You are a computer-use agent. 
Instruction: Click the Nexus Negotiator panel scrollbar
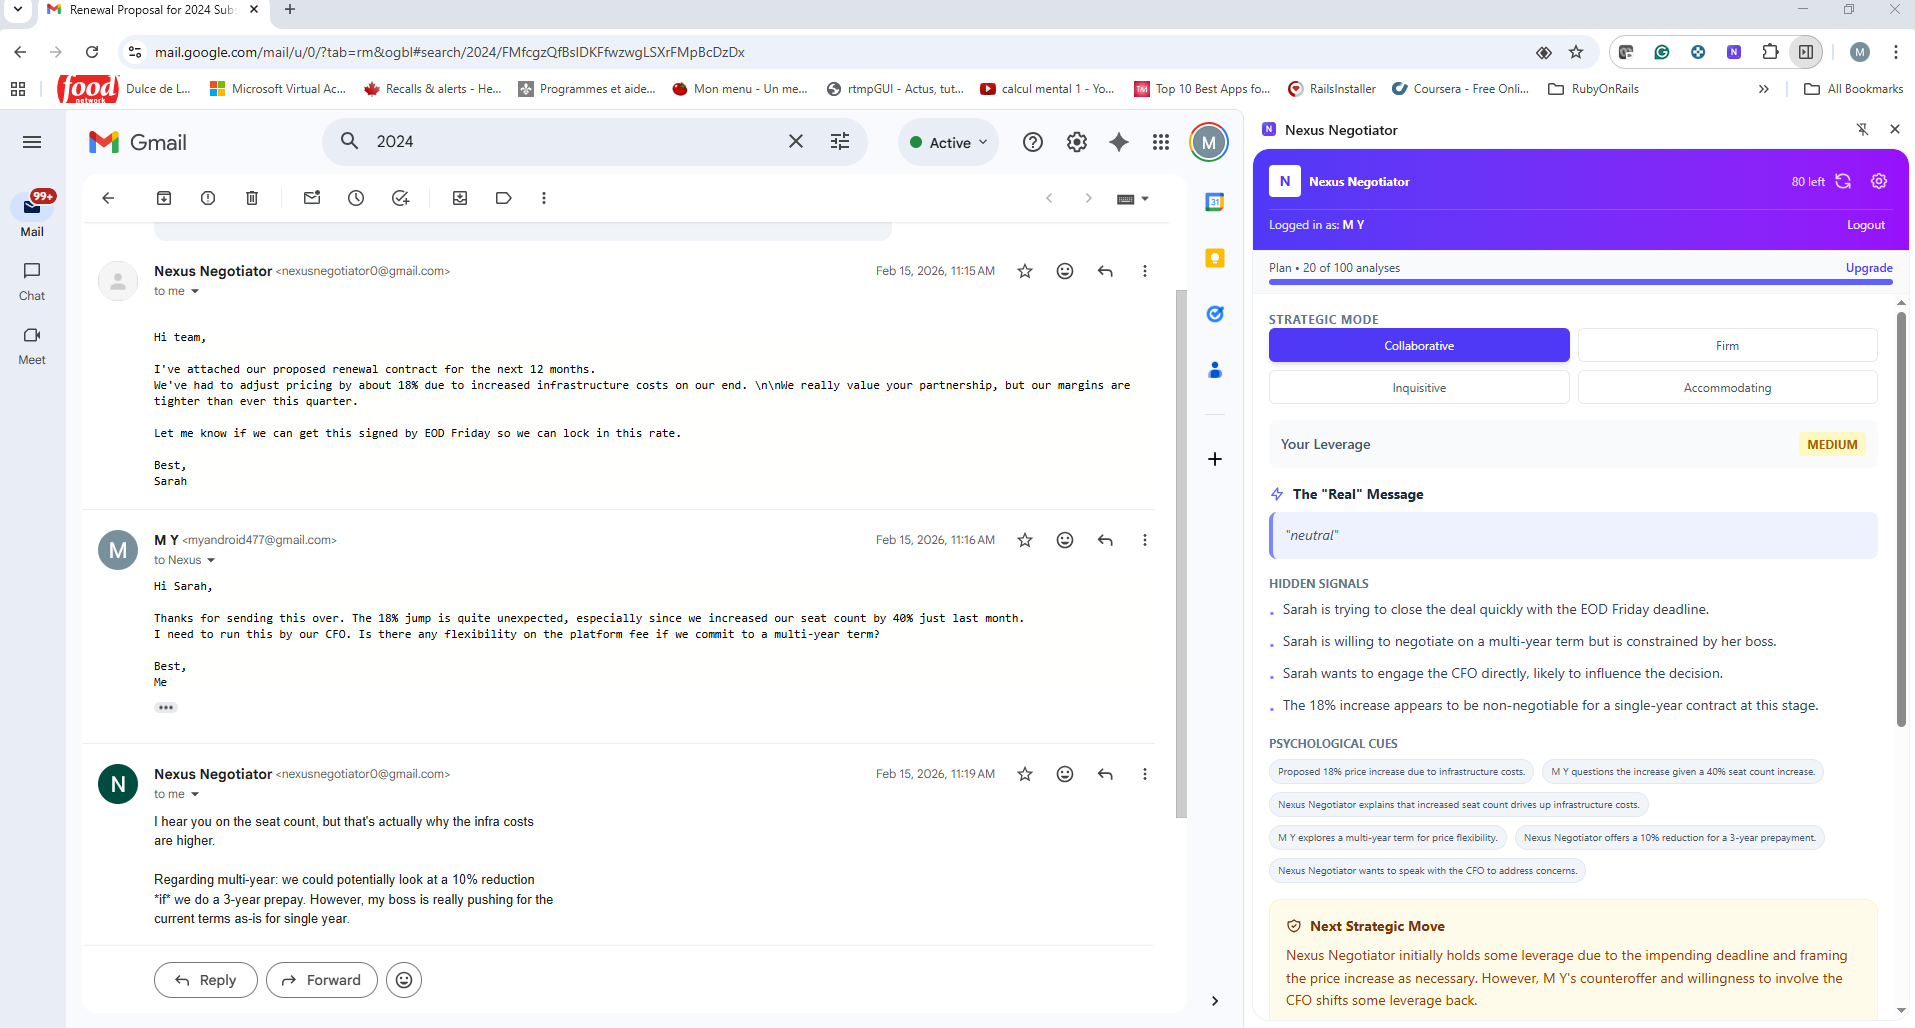click(x=1901, y=520)
